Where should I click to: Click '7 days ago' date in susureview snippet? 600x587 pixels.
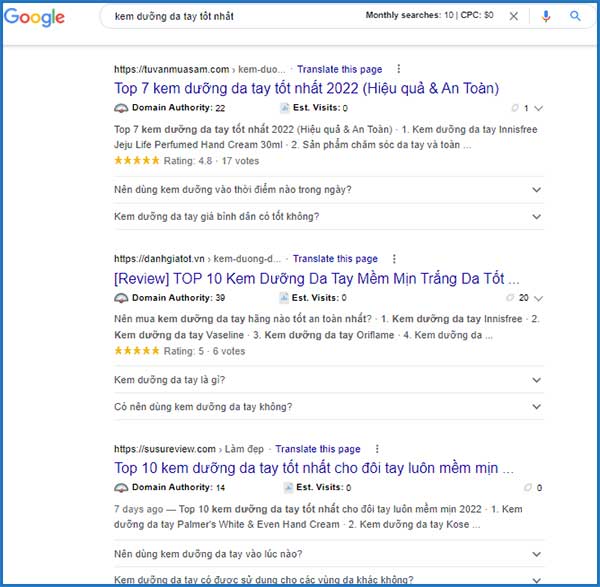click(139, 509)
